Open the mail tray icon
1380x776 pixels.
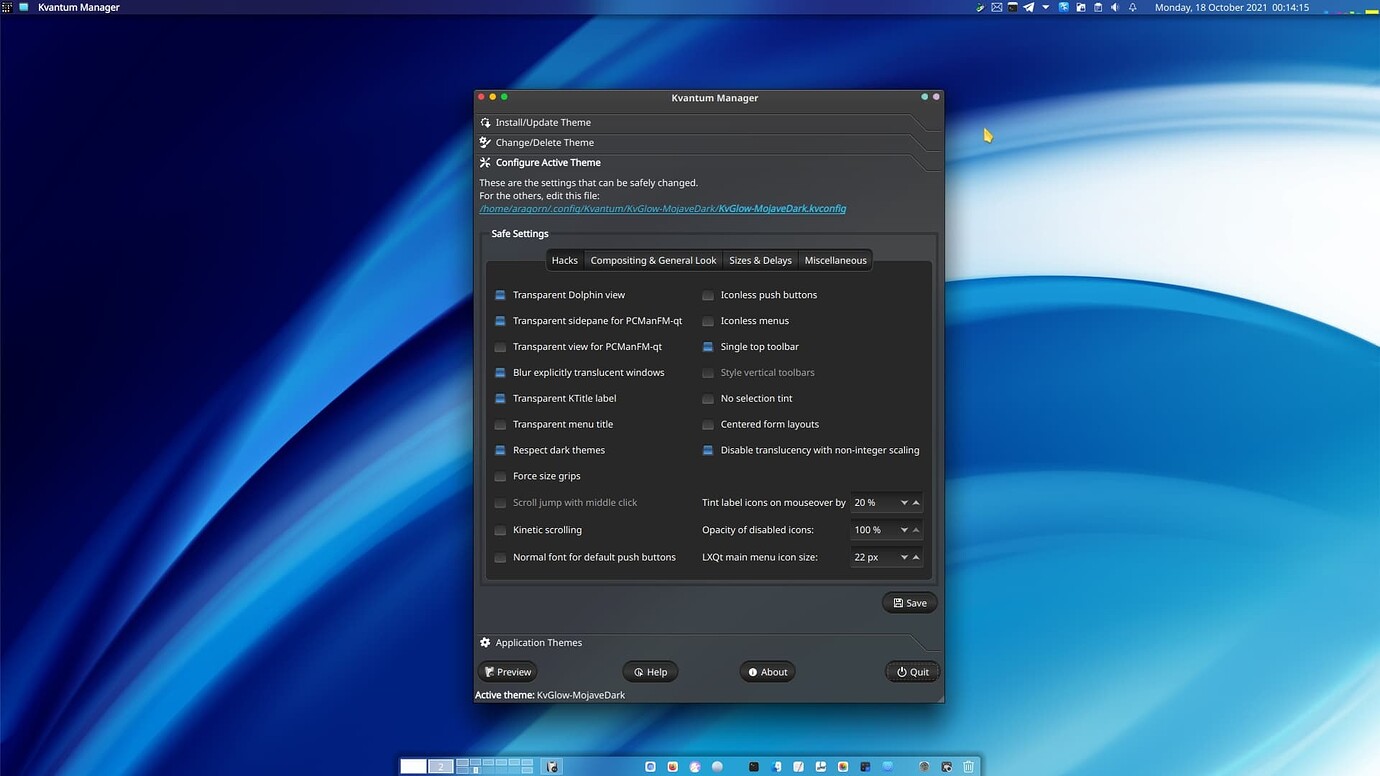tap(997, 7)
